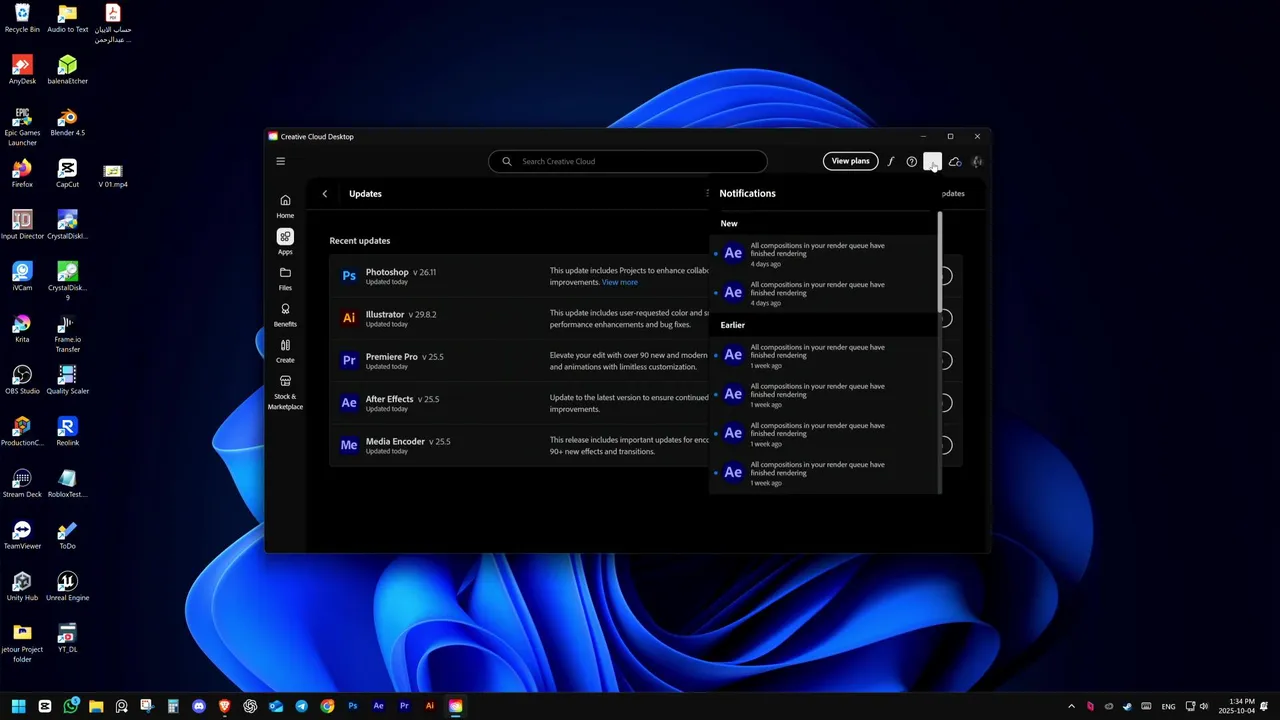Screen dimensions: 1280x720
Task: Open ChatGPT from the taskbar
Action: click(250, 706)
